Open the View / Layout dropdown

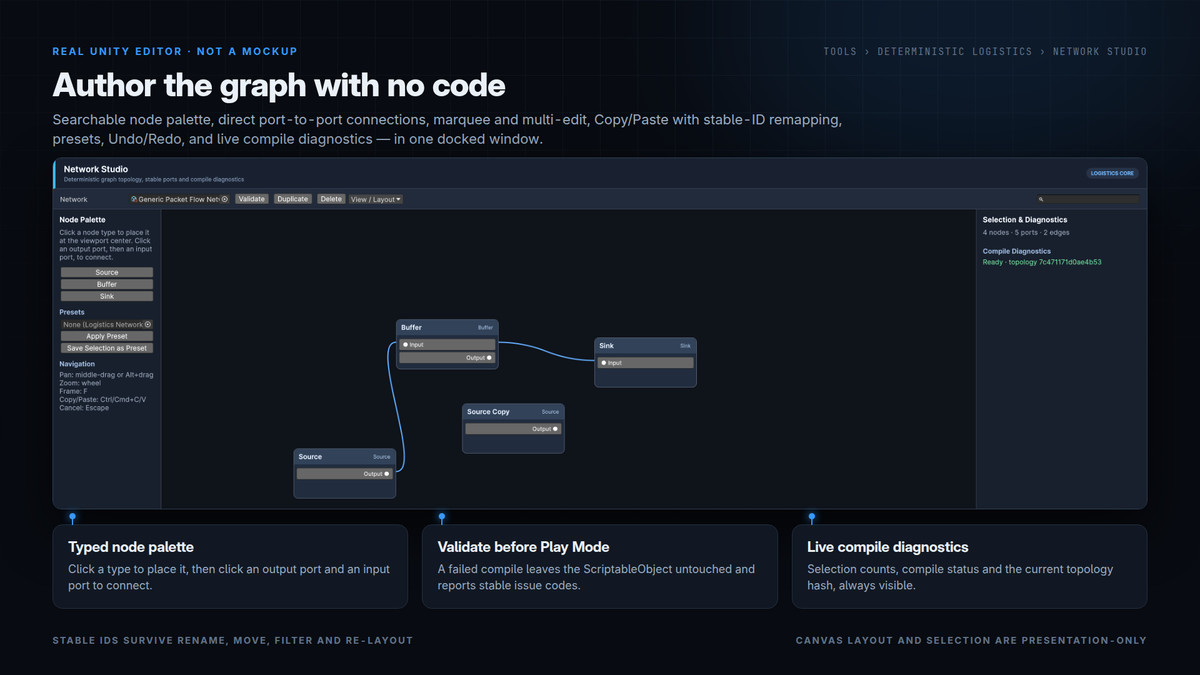(x=375, y=199)
